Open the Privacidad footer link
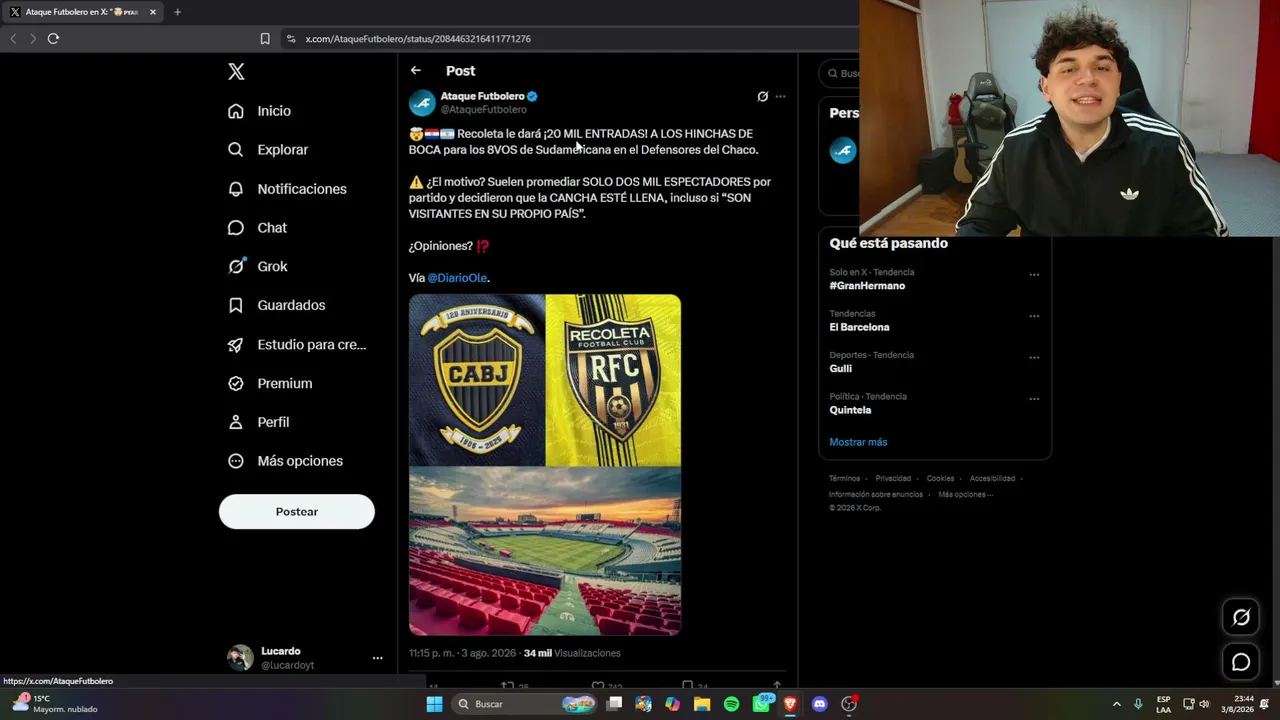 pos(893,479)
